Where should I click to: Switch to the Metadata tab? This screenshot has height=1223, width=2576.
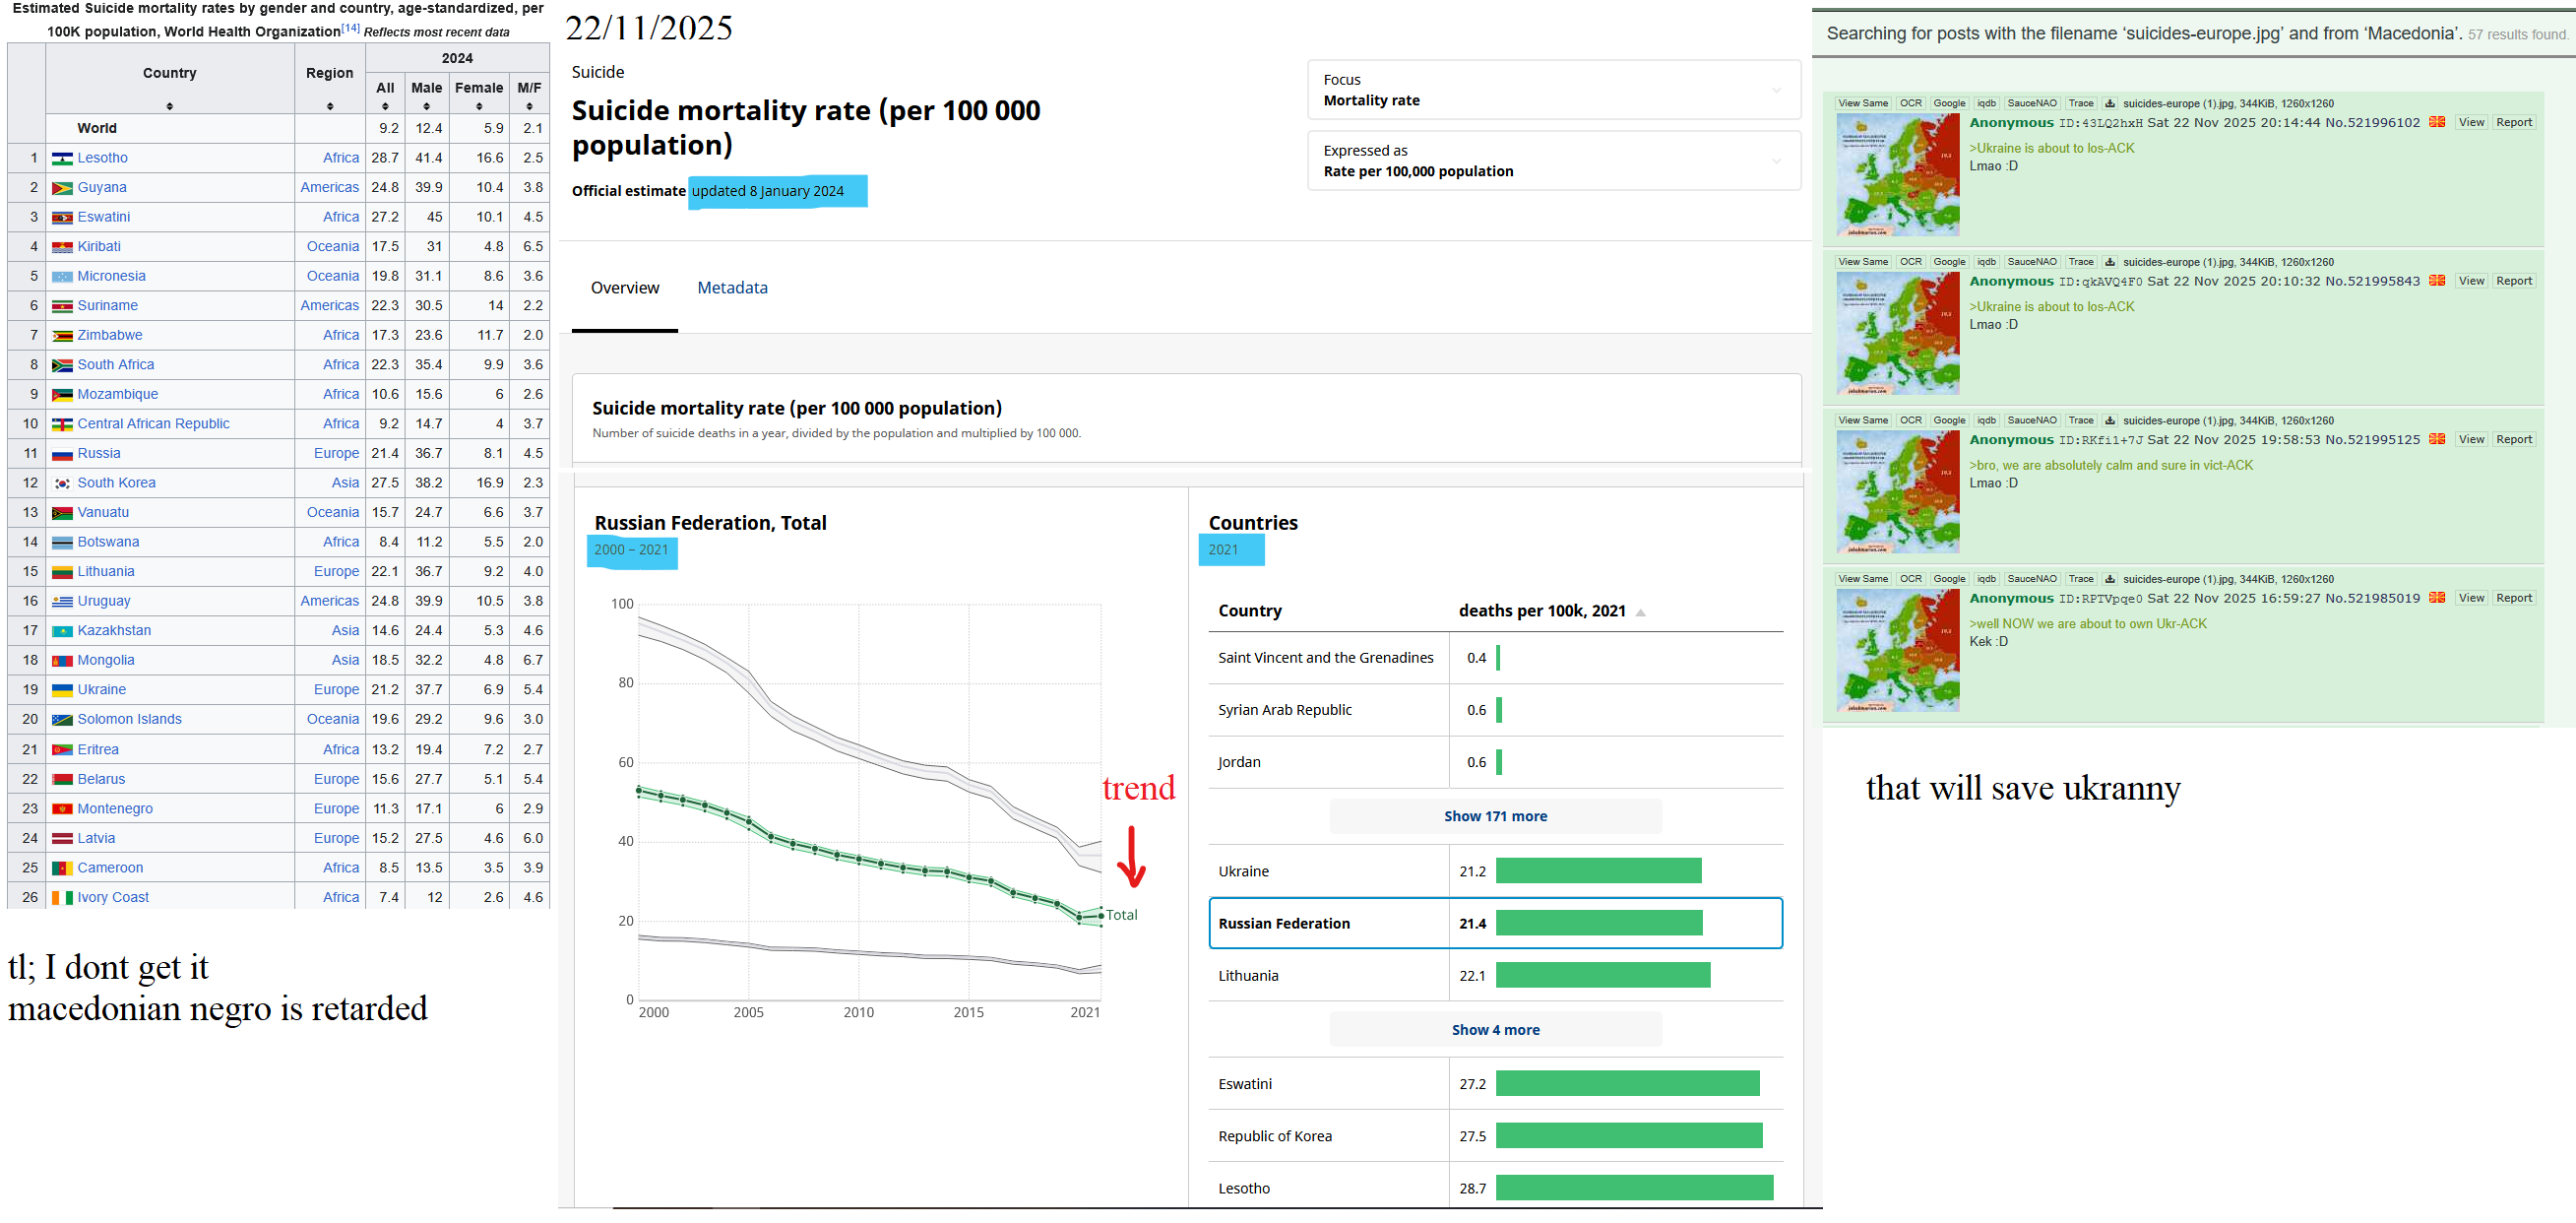[x=732, y=288]
